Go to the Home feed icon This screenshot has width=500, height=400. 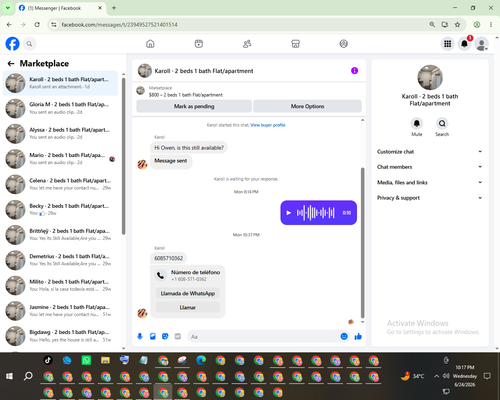pyautogui.click(x=150, y=44)
